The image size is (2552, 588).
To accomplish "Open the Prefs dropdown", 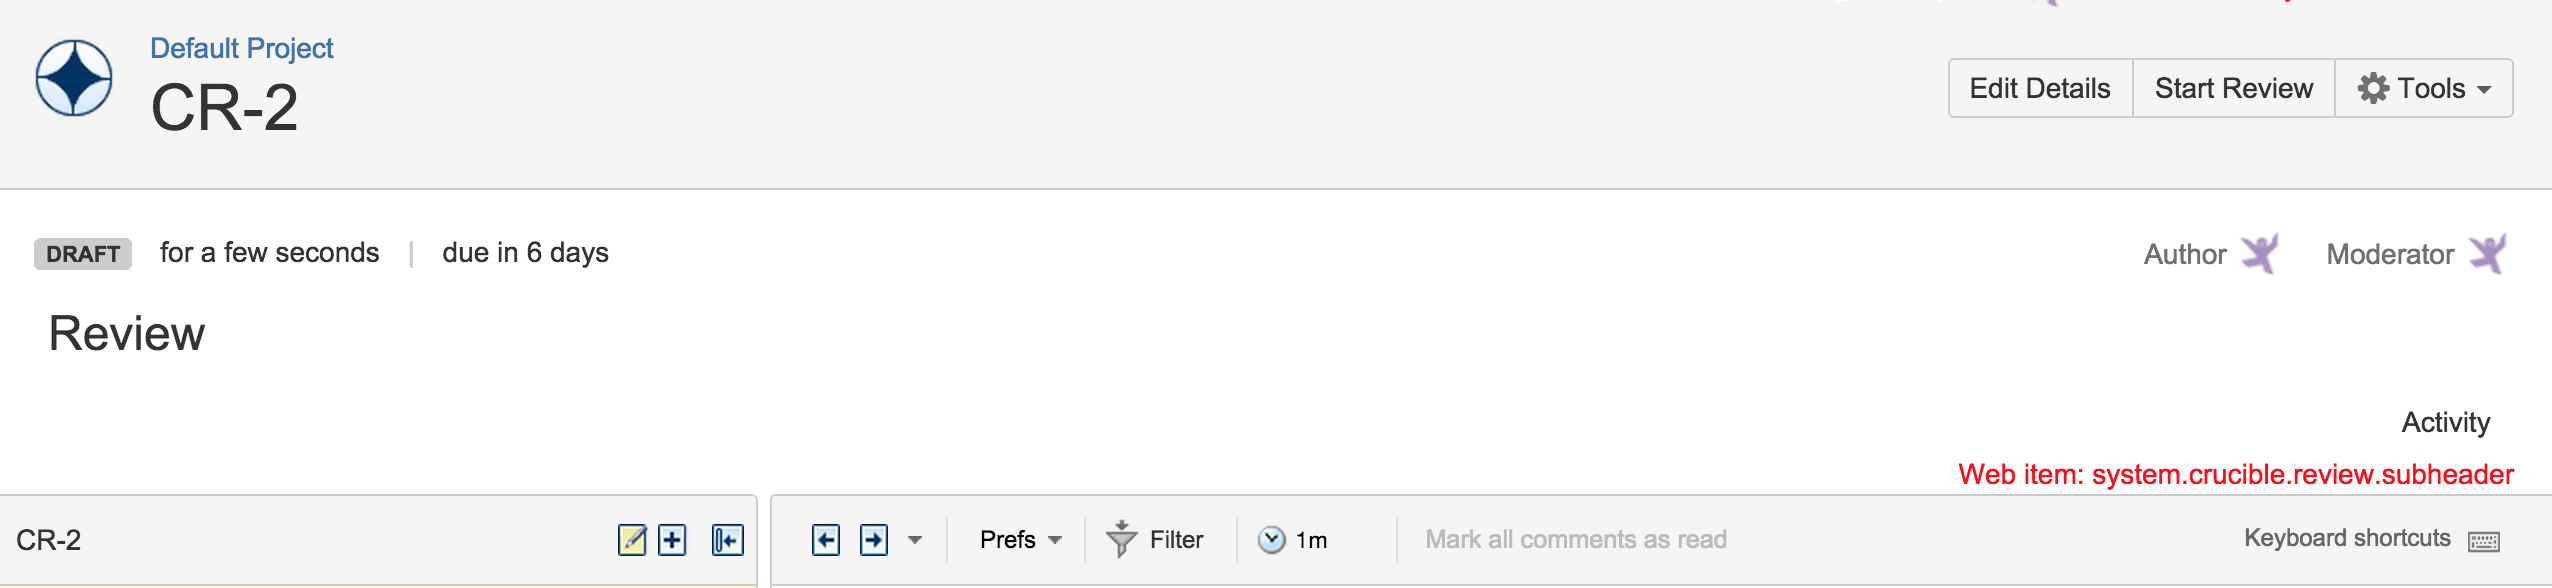I will tap(1020, 540).
